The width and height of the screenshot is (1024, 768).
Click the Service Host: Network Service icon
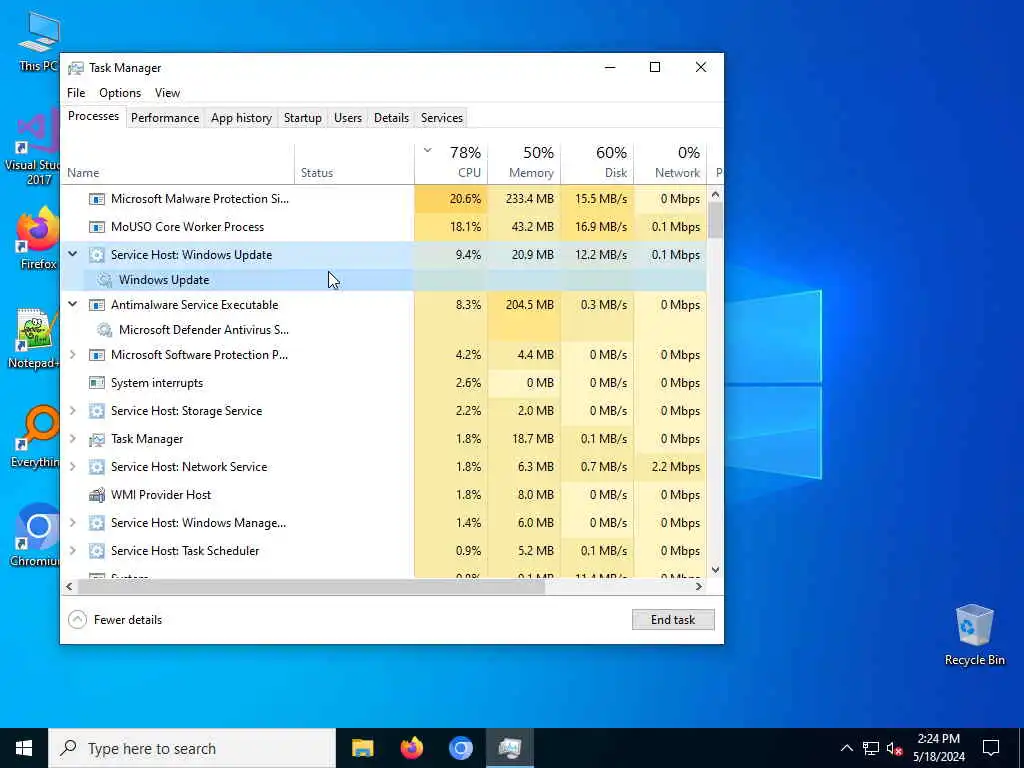point(97,467)
